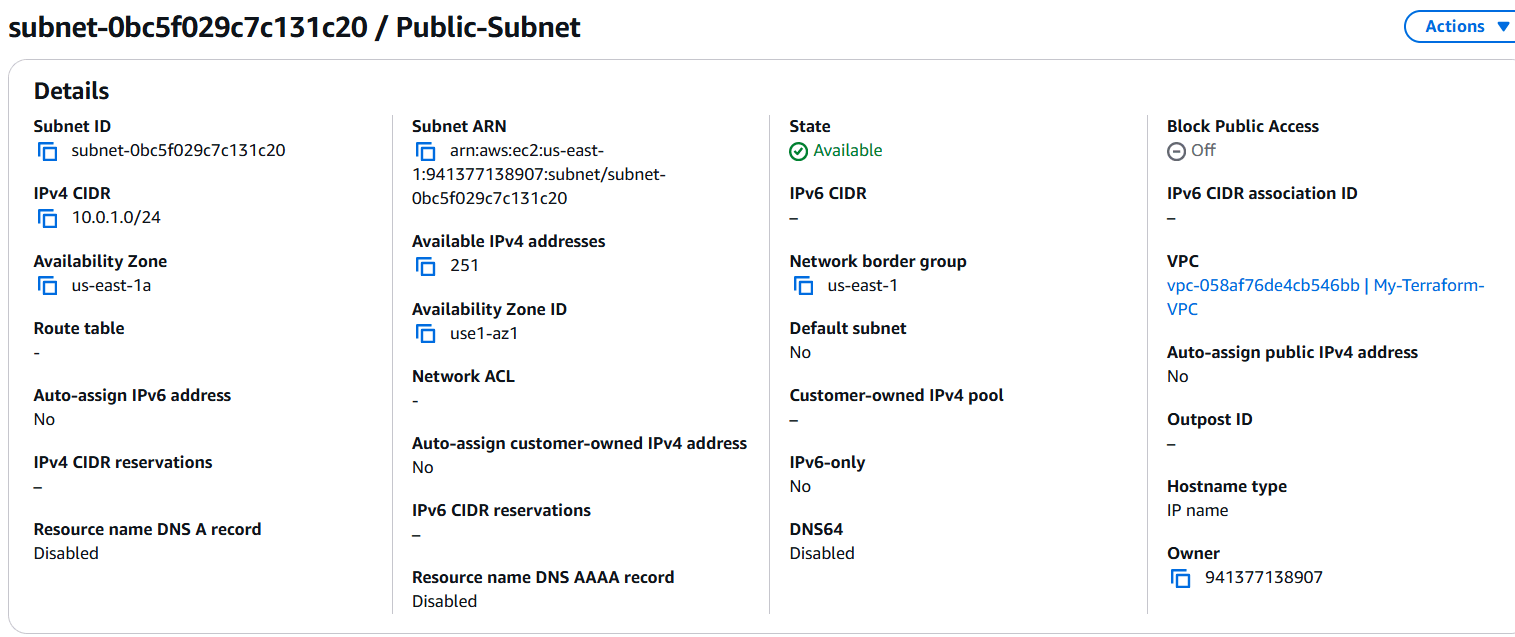Copy the Network border group us-east-1

click(x=803, y=285)
